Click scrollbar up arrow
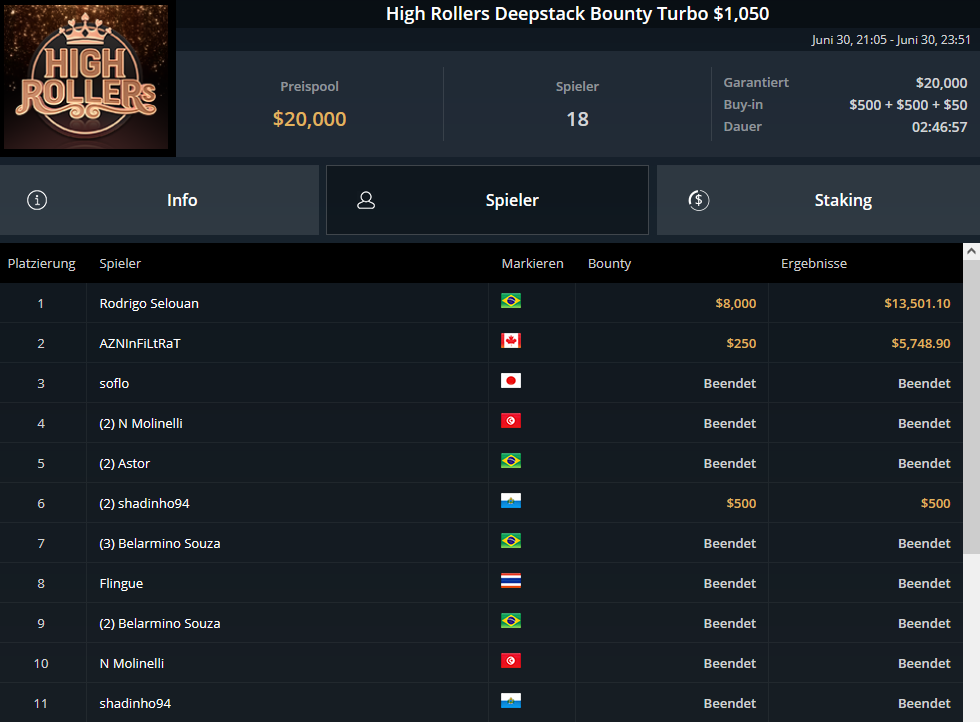Image resolution: width=980 pixels, height=722 pixels. pos(971,251)
